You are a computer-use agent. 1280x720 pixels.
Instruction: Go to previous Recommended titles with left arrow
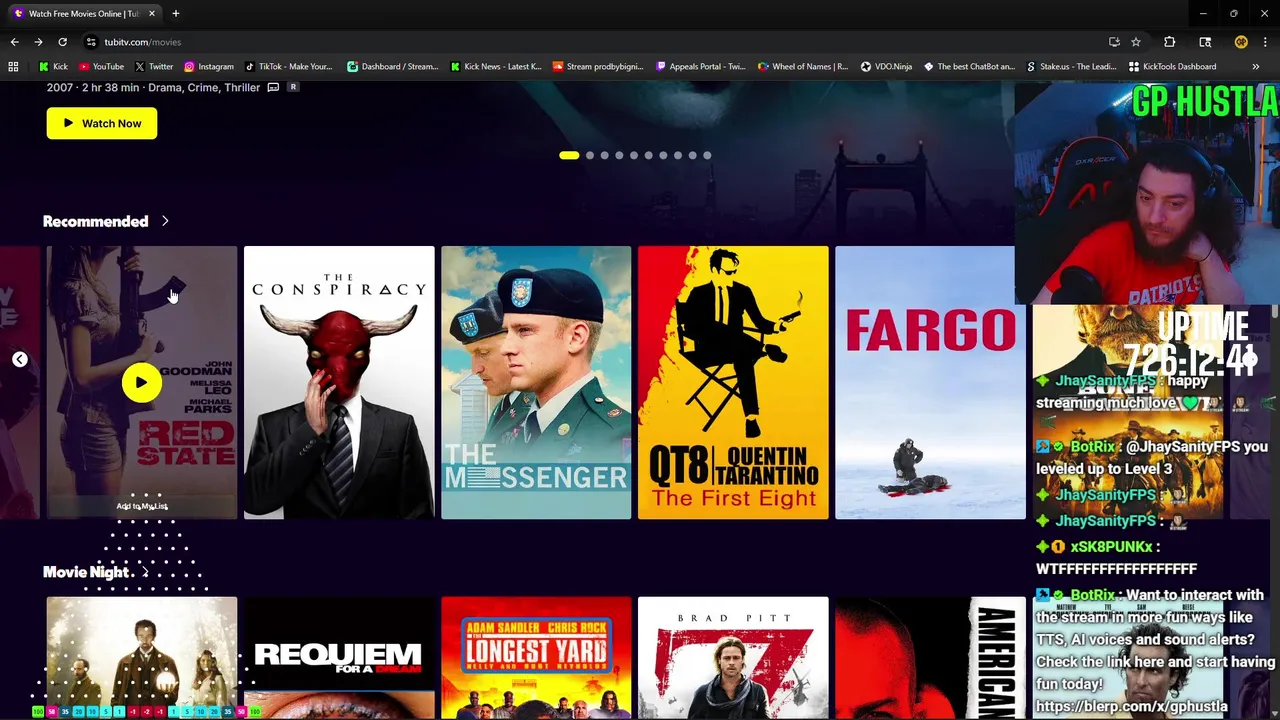pyautogui.click(x=19, y=360)
